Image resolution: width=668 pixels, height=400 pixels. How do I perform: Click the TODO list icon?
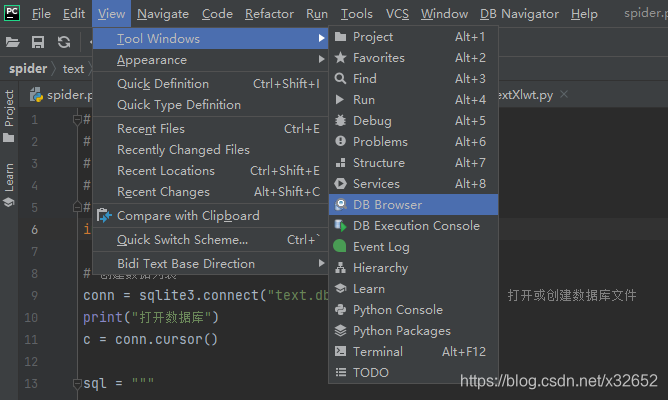pos(340,372)
